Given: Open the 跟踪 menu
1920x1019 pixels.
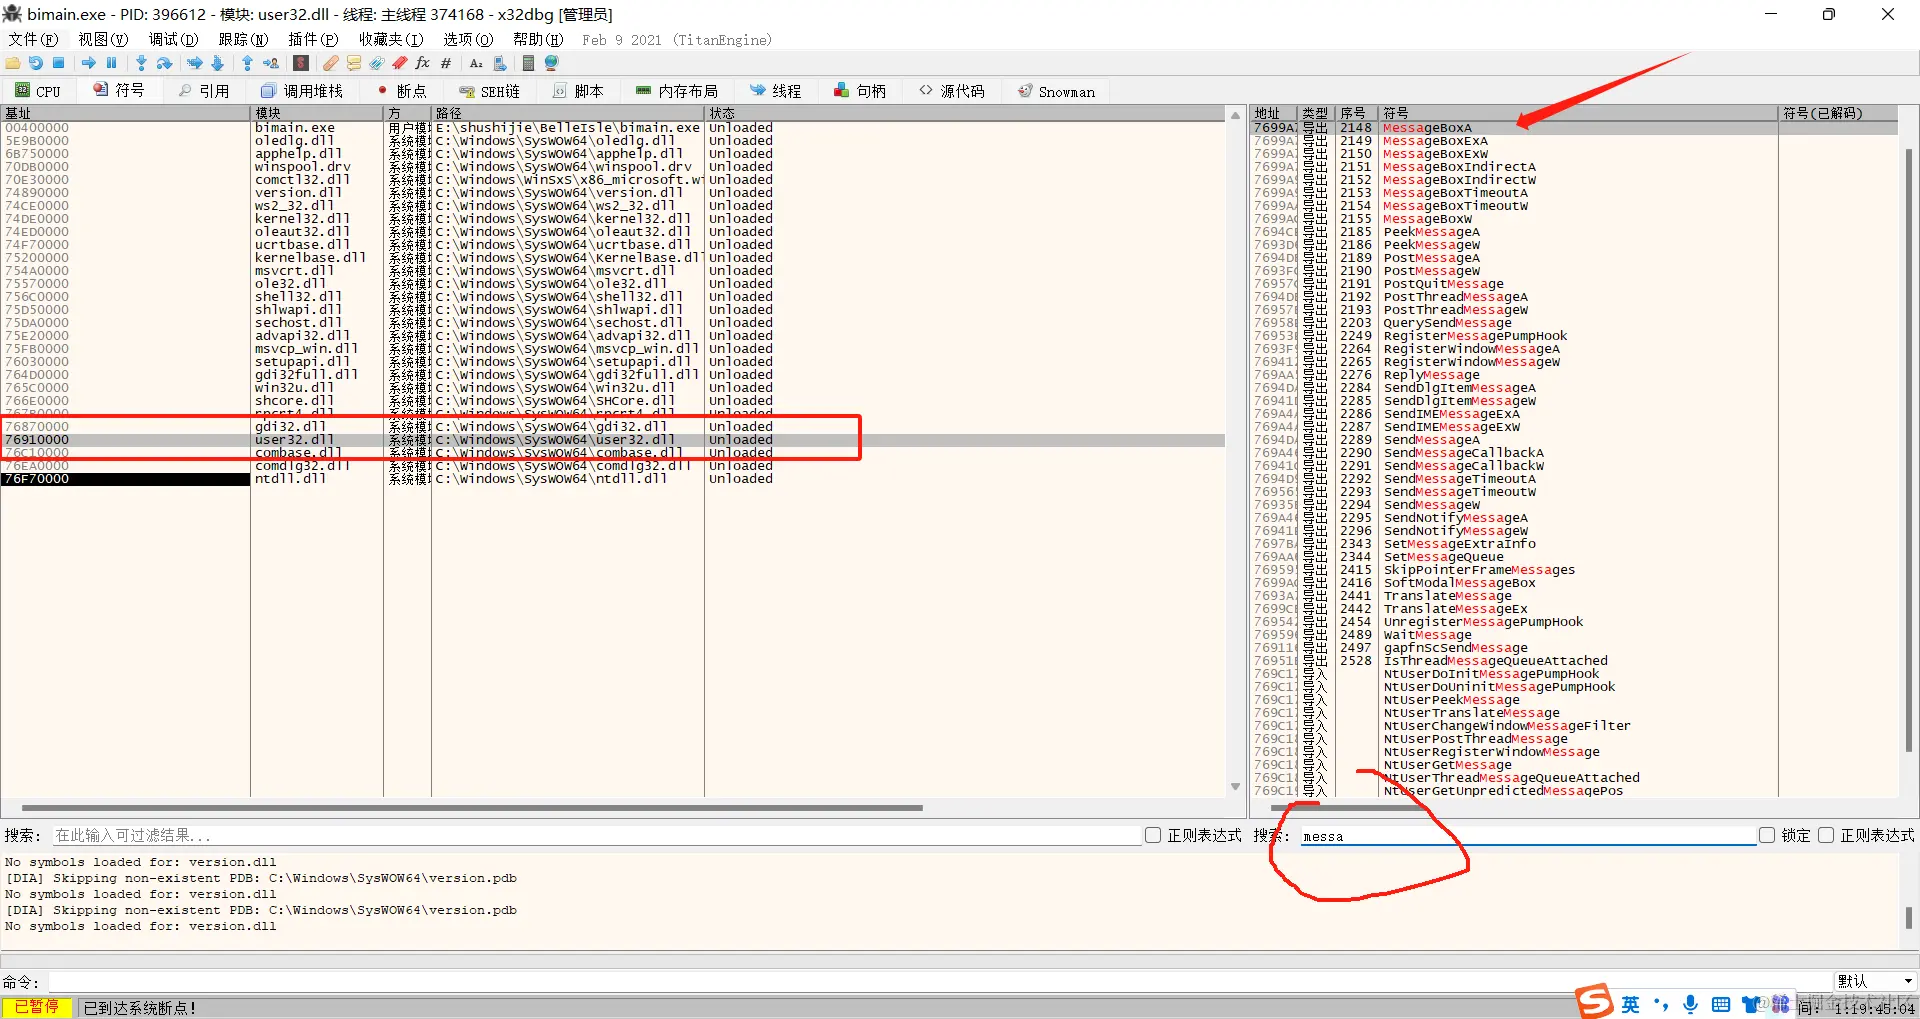Looking at the screenshot, I should (x=243, y=39).
